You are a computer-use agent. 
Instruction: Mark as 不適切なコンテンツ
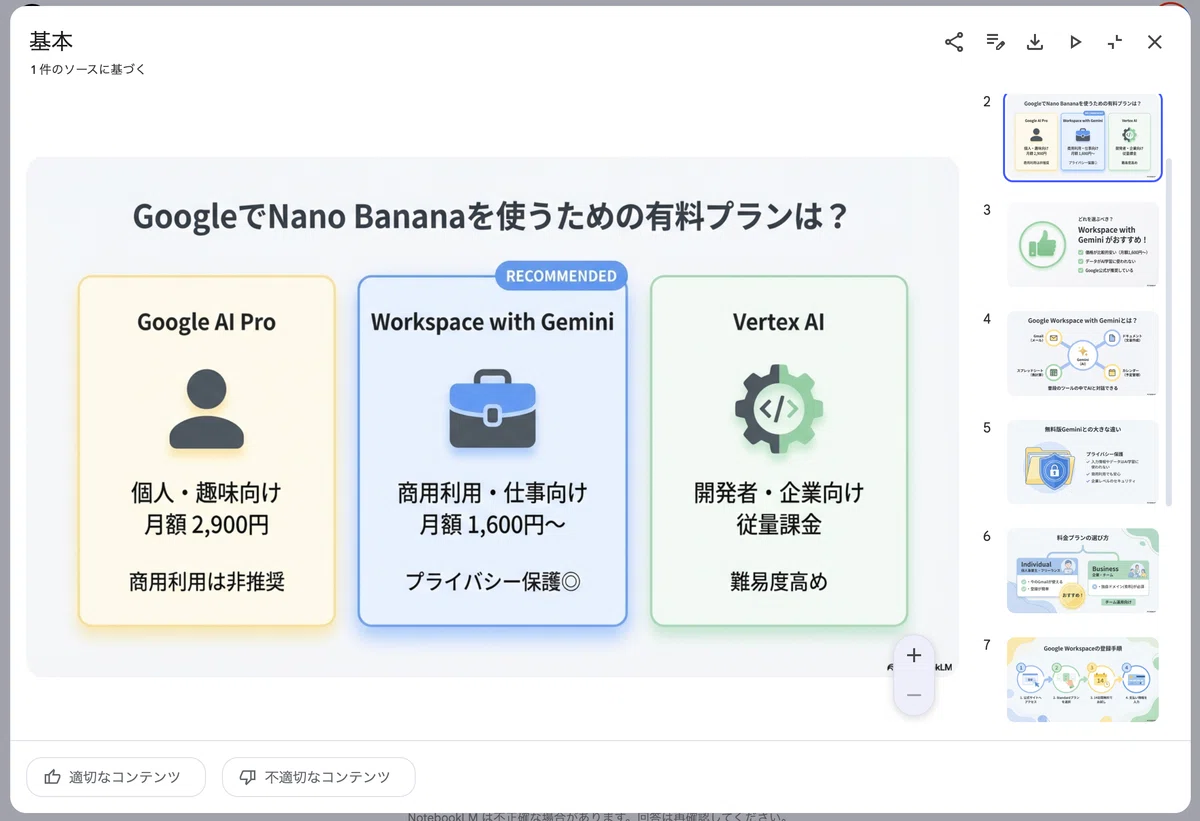click(318, 777)
